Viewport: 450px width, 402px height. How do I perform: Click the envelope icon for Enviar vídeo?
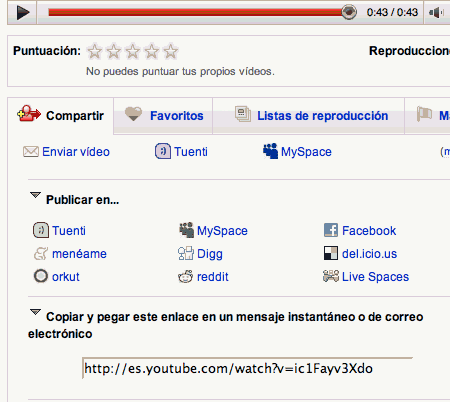(x=31, y=152)
